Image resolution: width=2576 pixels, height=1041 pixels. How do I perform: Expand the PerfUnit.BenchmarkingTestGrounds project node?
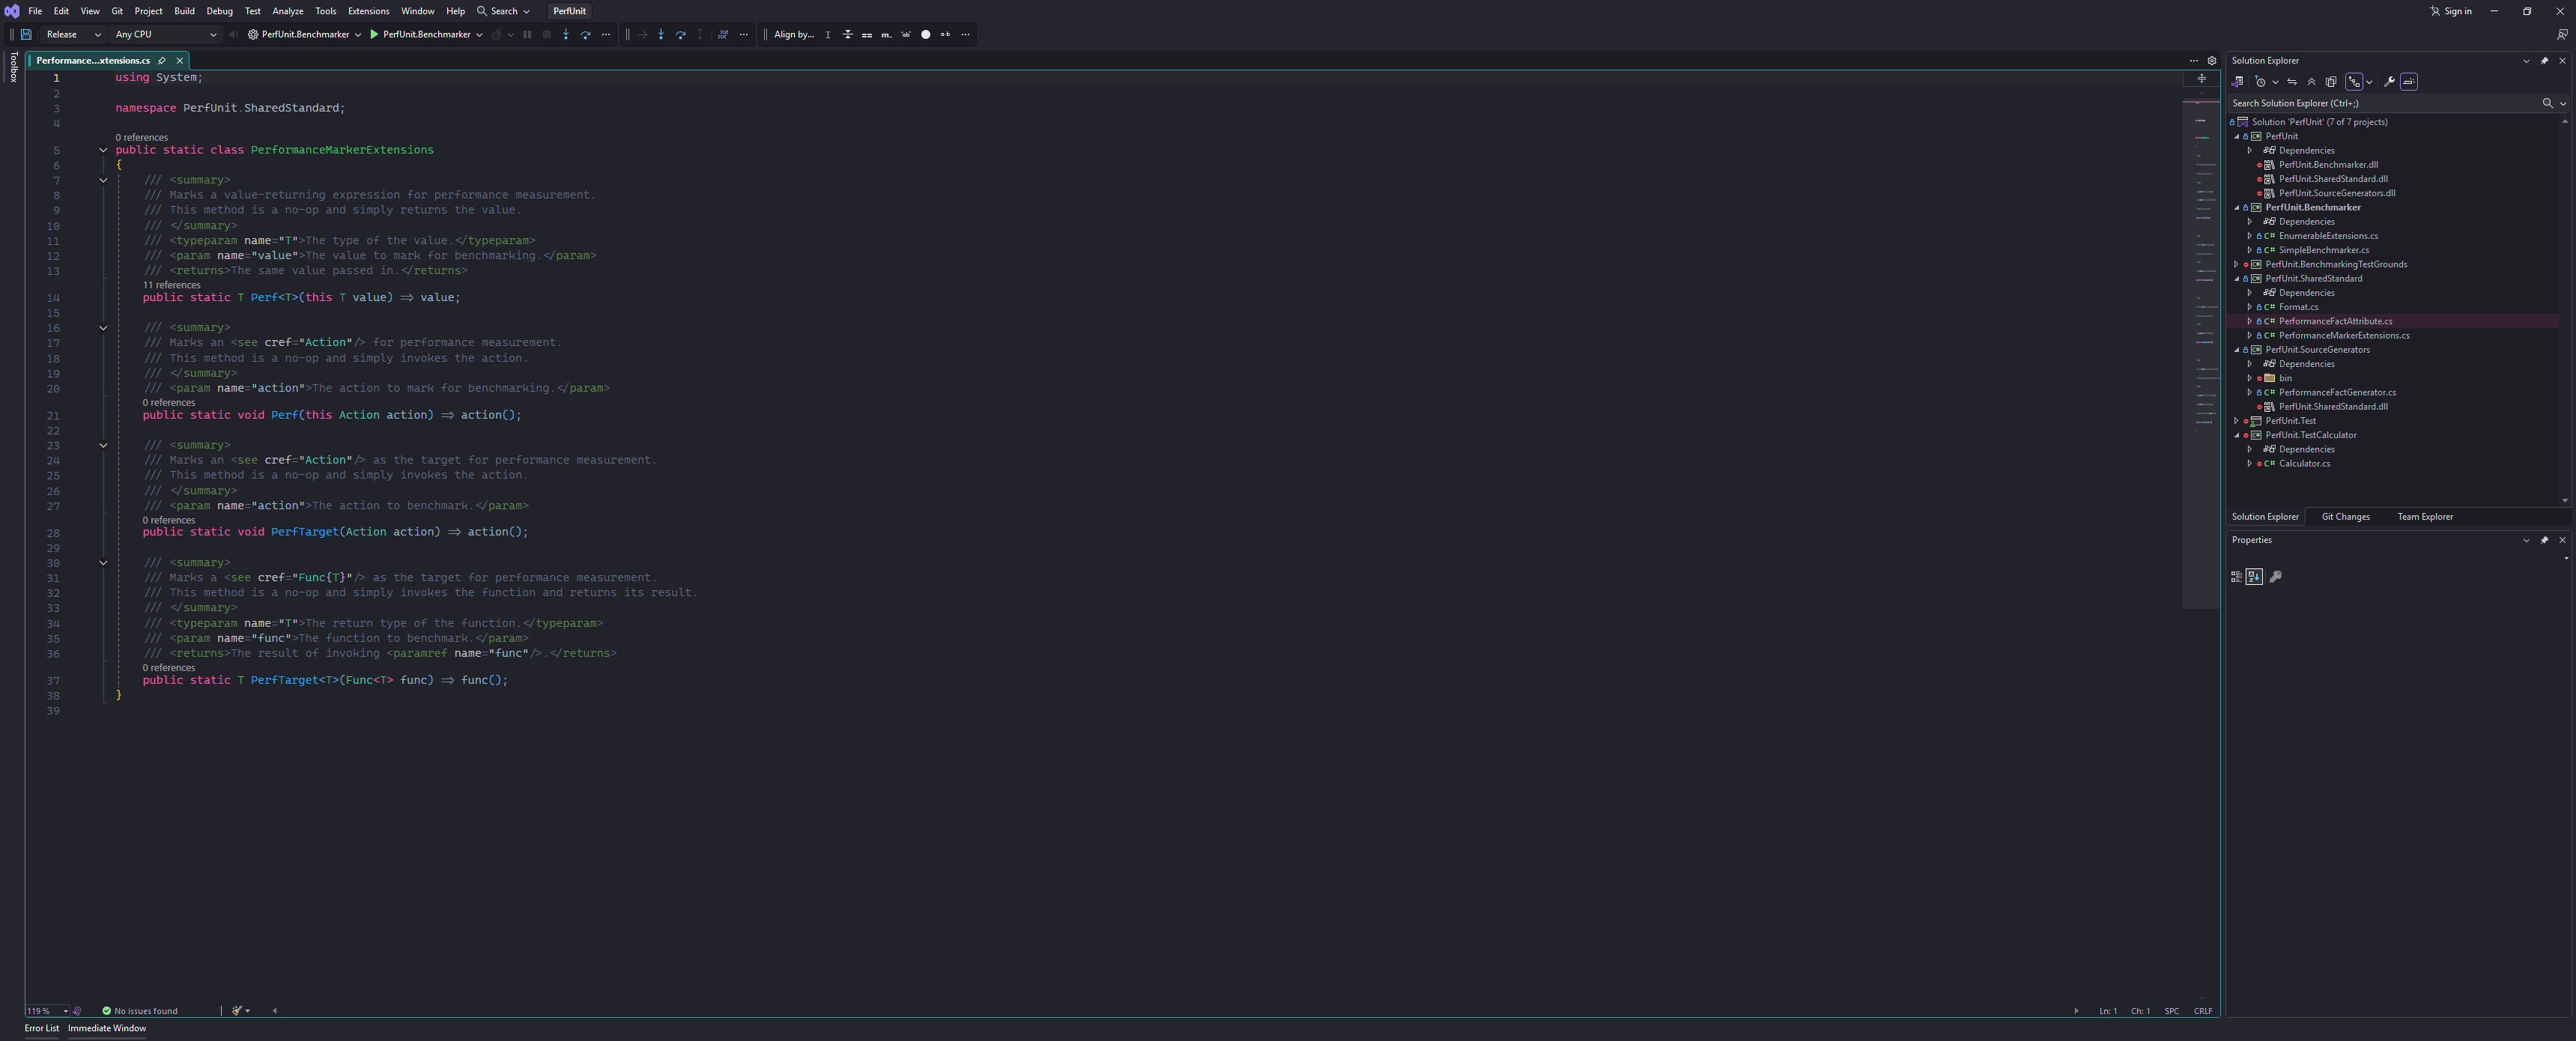point(2236,264)
